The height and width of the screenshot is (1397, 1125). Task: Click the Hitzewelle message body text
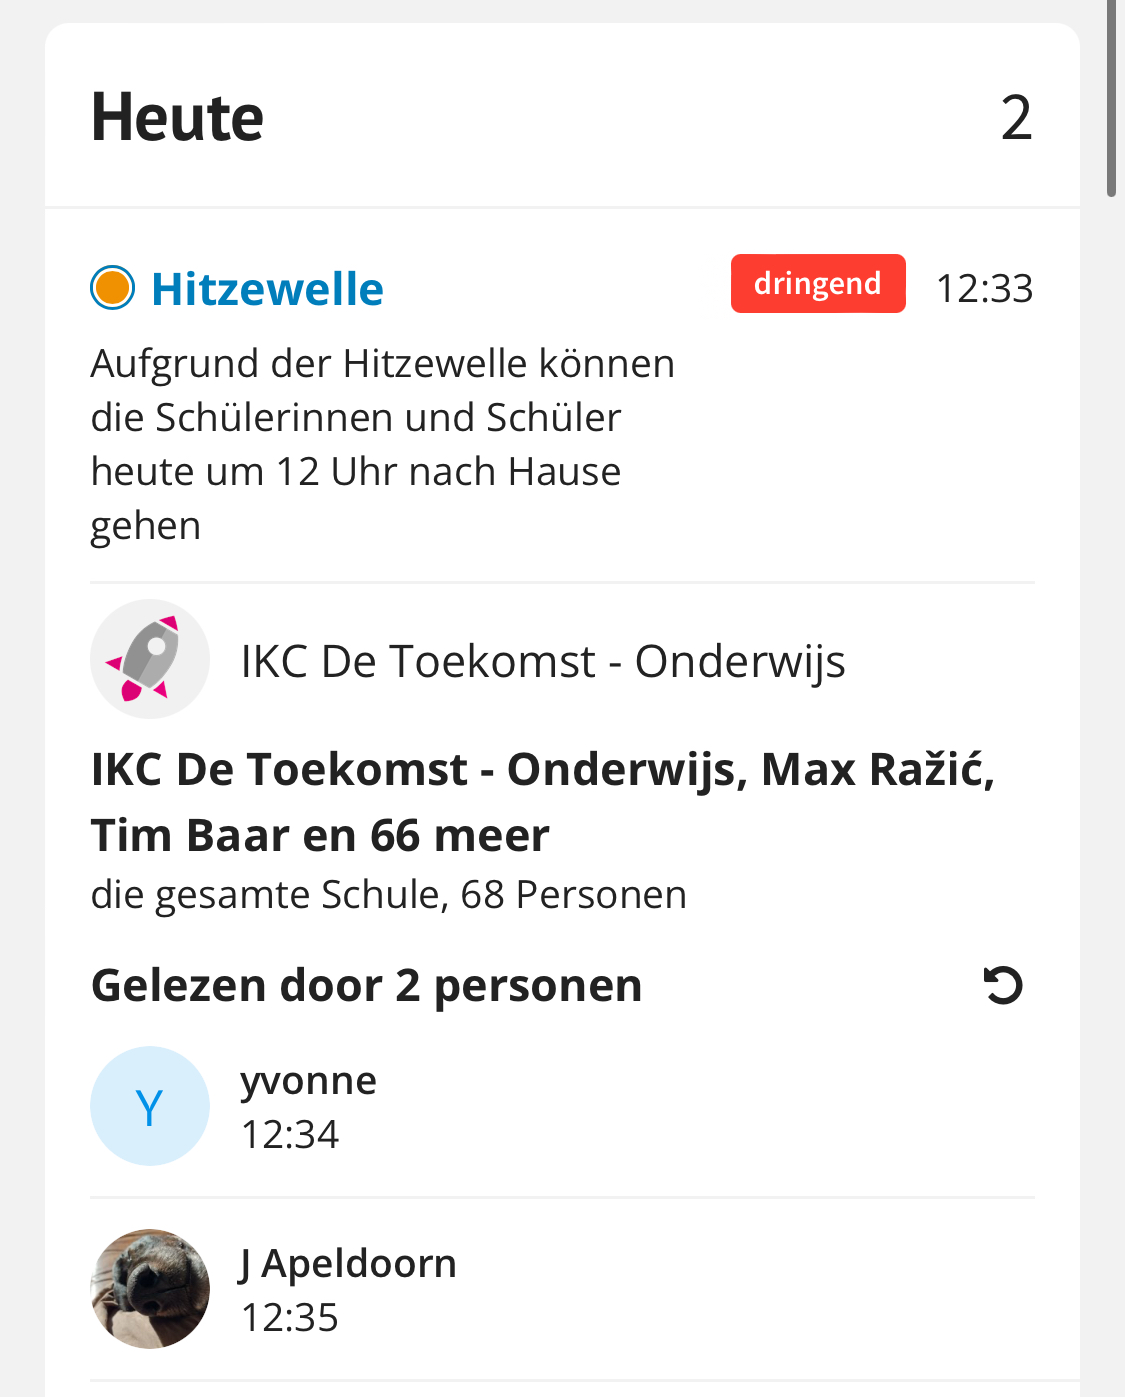382,445
